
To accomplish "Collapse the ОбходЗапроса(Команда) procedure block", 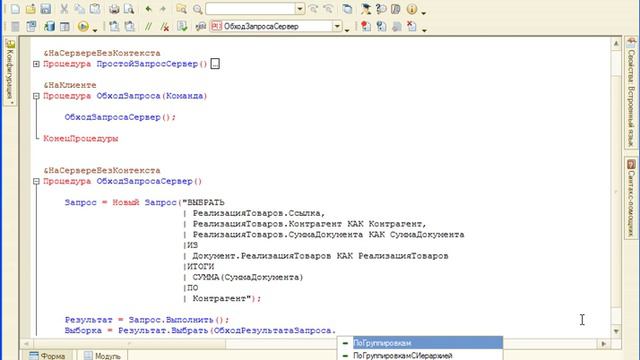I will [x=36, y=96].
